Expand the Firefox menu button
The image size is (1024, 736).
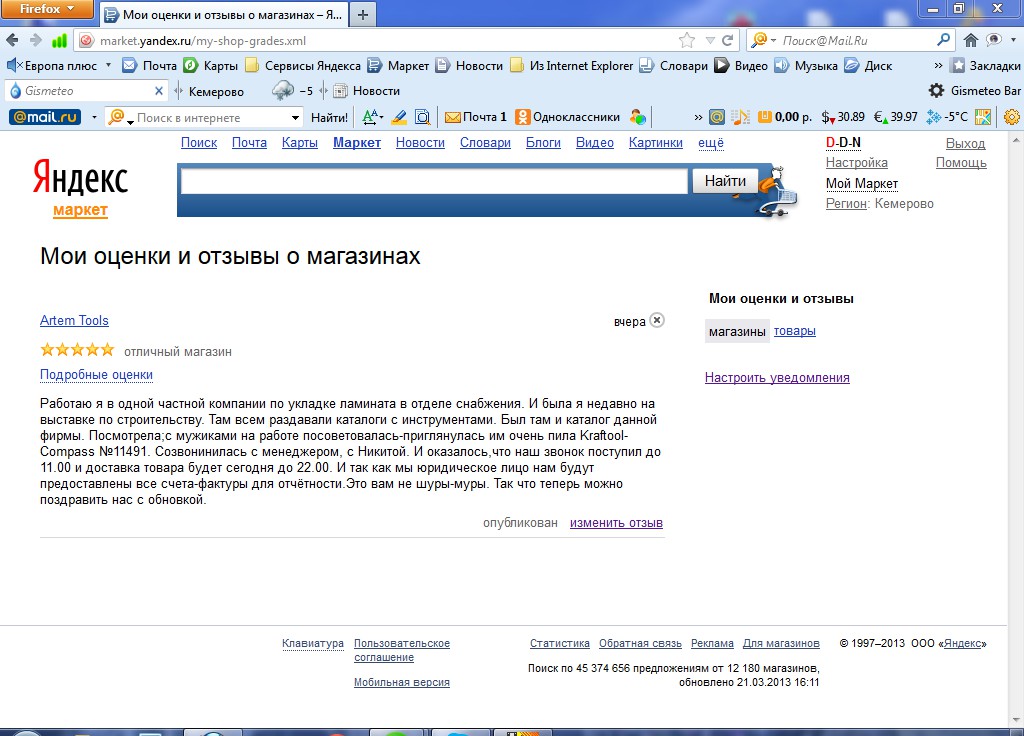coord(46,9)
